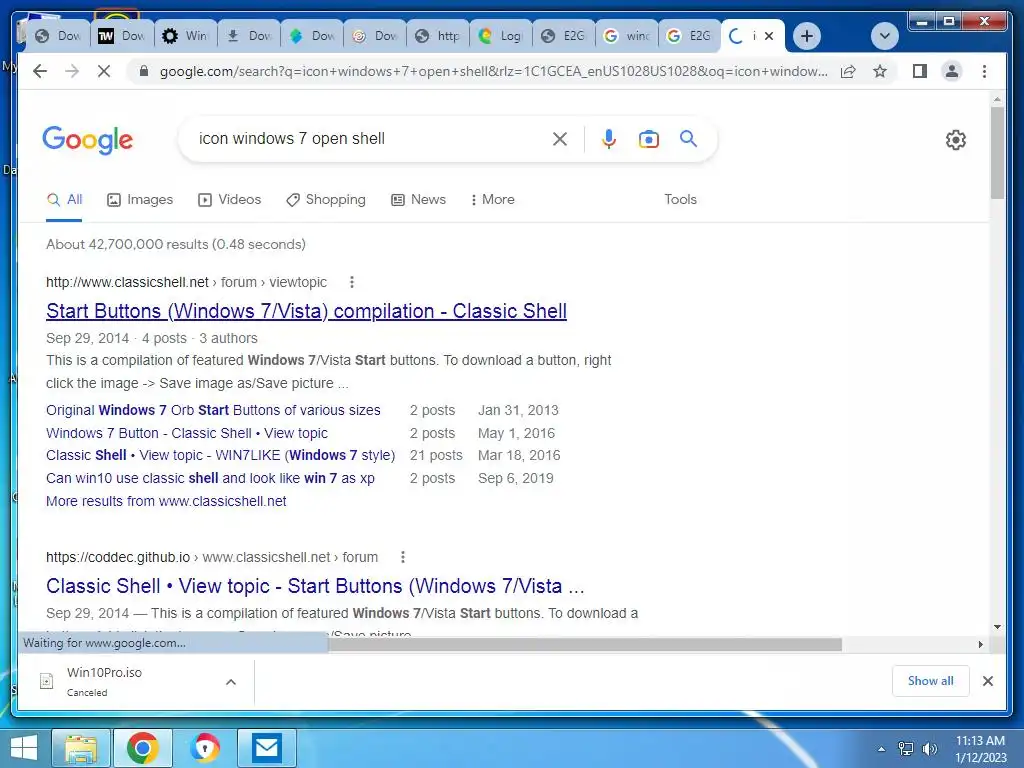The height and width of the screenshot is (768, 1024).
Task: Open the Windows Start button
Action: [x=24, y=748]
